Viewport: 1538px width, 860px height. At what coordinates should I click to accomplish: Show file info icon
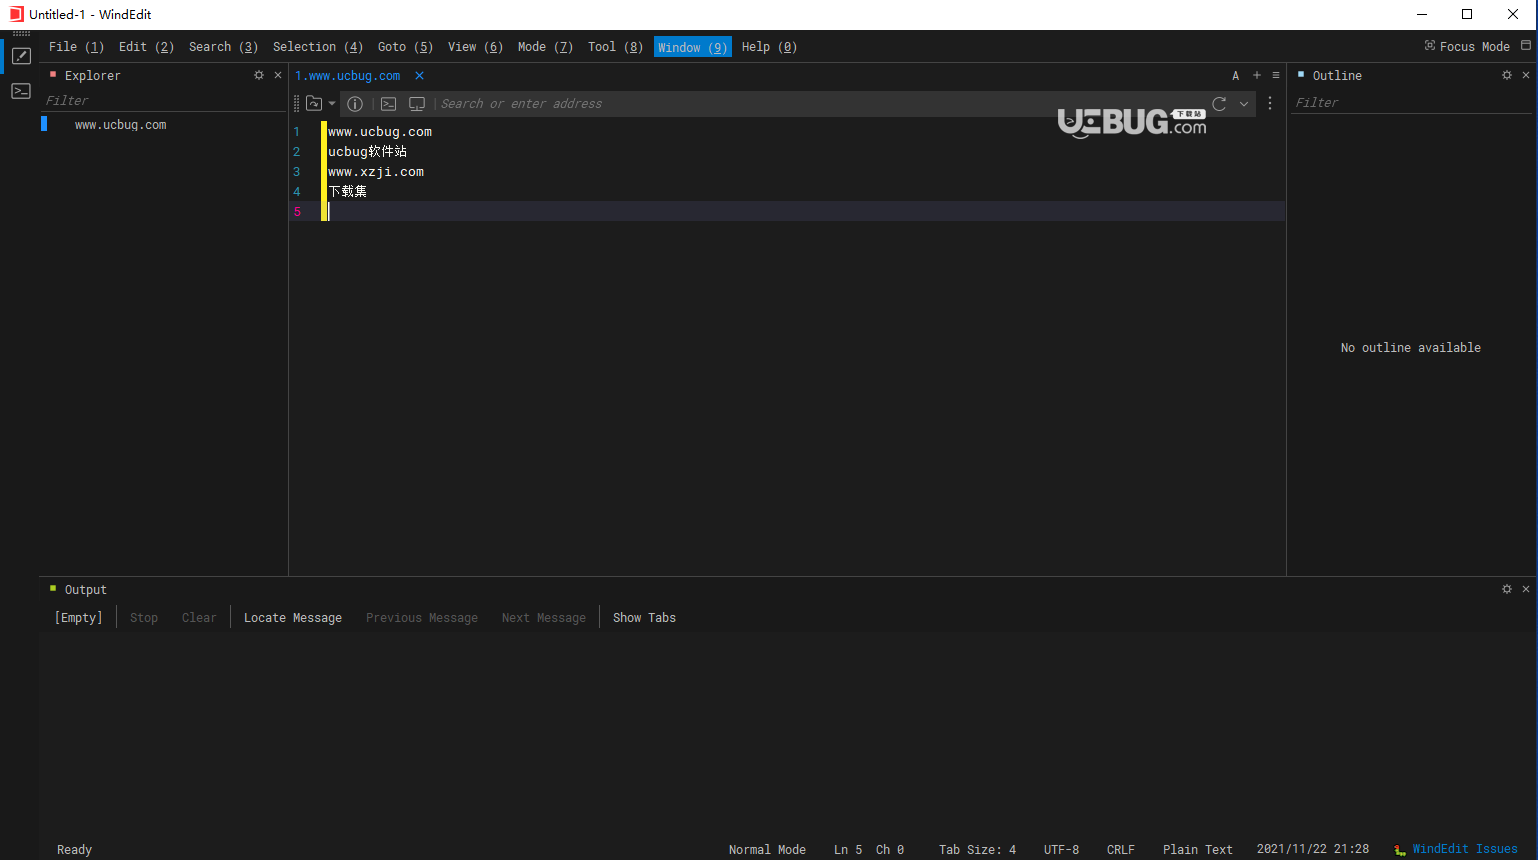pos(355,104)
